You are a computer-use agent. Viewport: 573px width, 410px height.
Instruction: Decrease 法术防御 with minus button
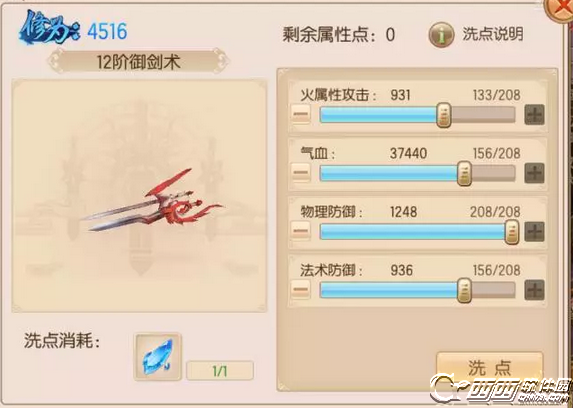(301, 290)
